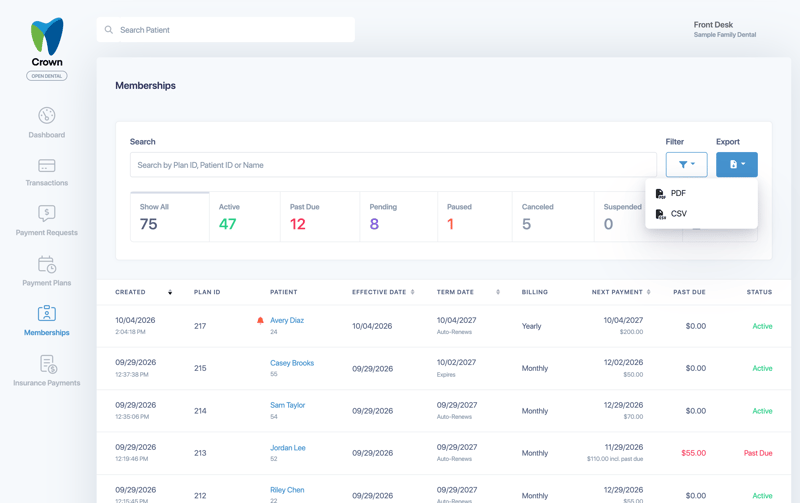The image size is (800, 503).
Task: Filter by Paused 1 membership
Action: tap(475, 217)
